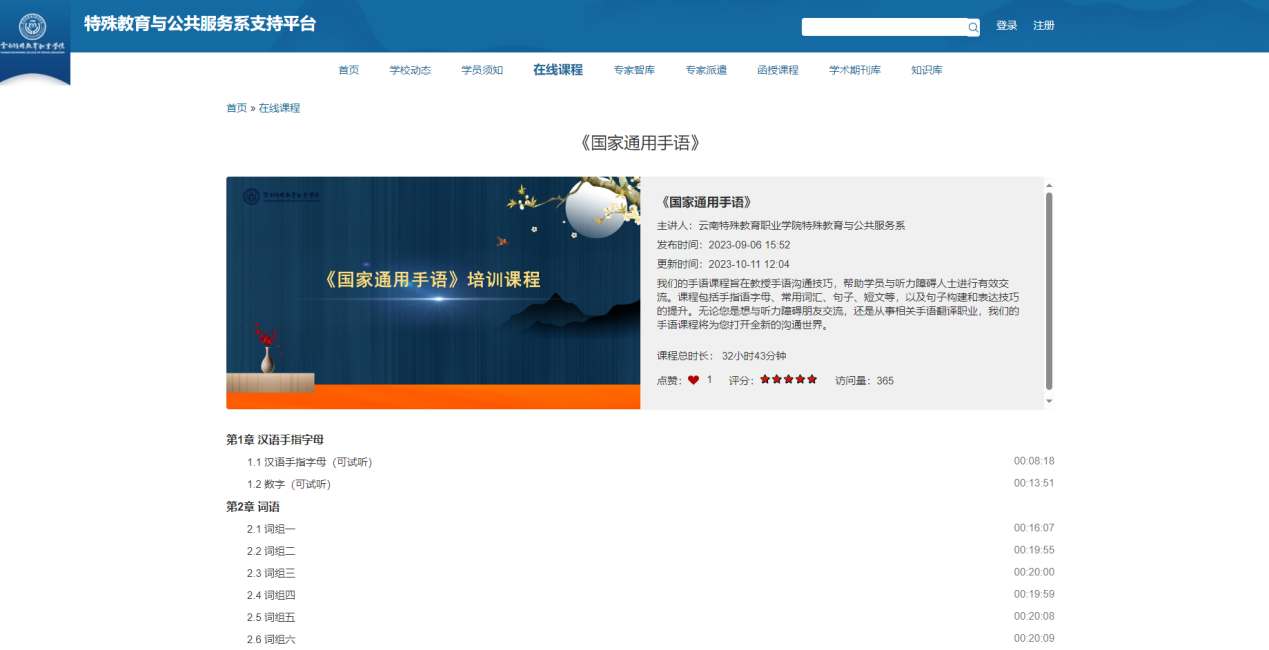The height and width of the screenshot is (650, 1269).
Task: Click the scroll up arrow in course info panel
Action: (1049, 185)
